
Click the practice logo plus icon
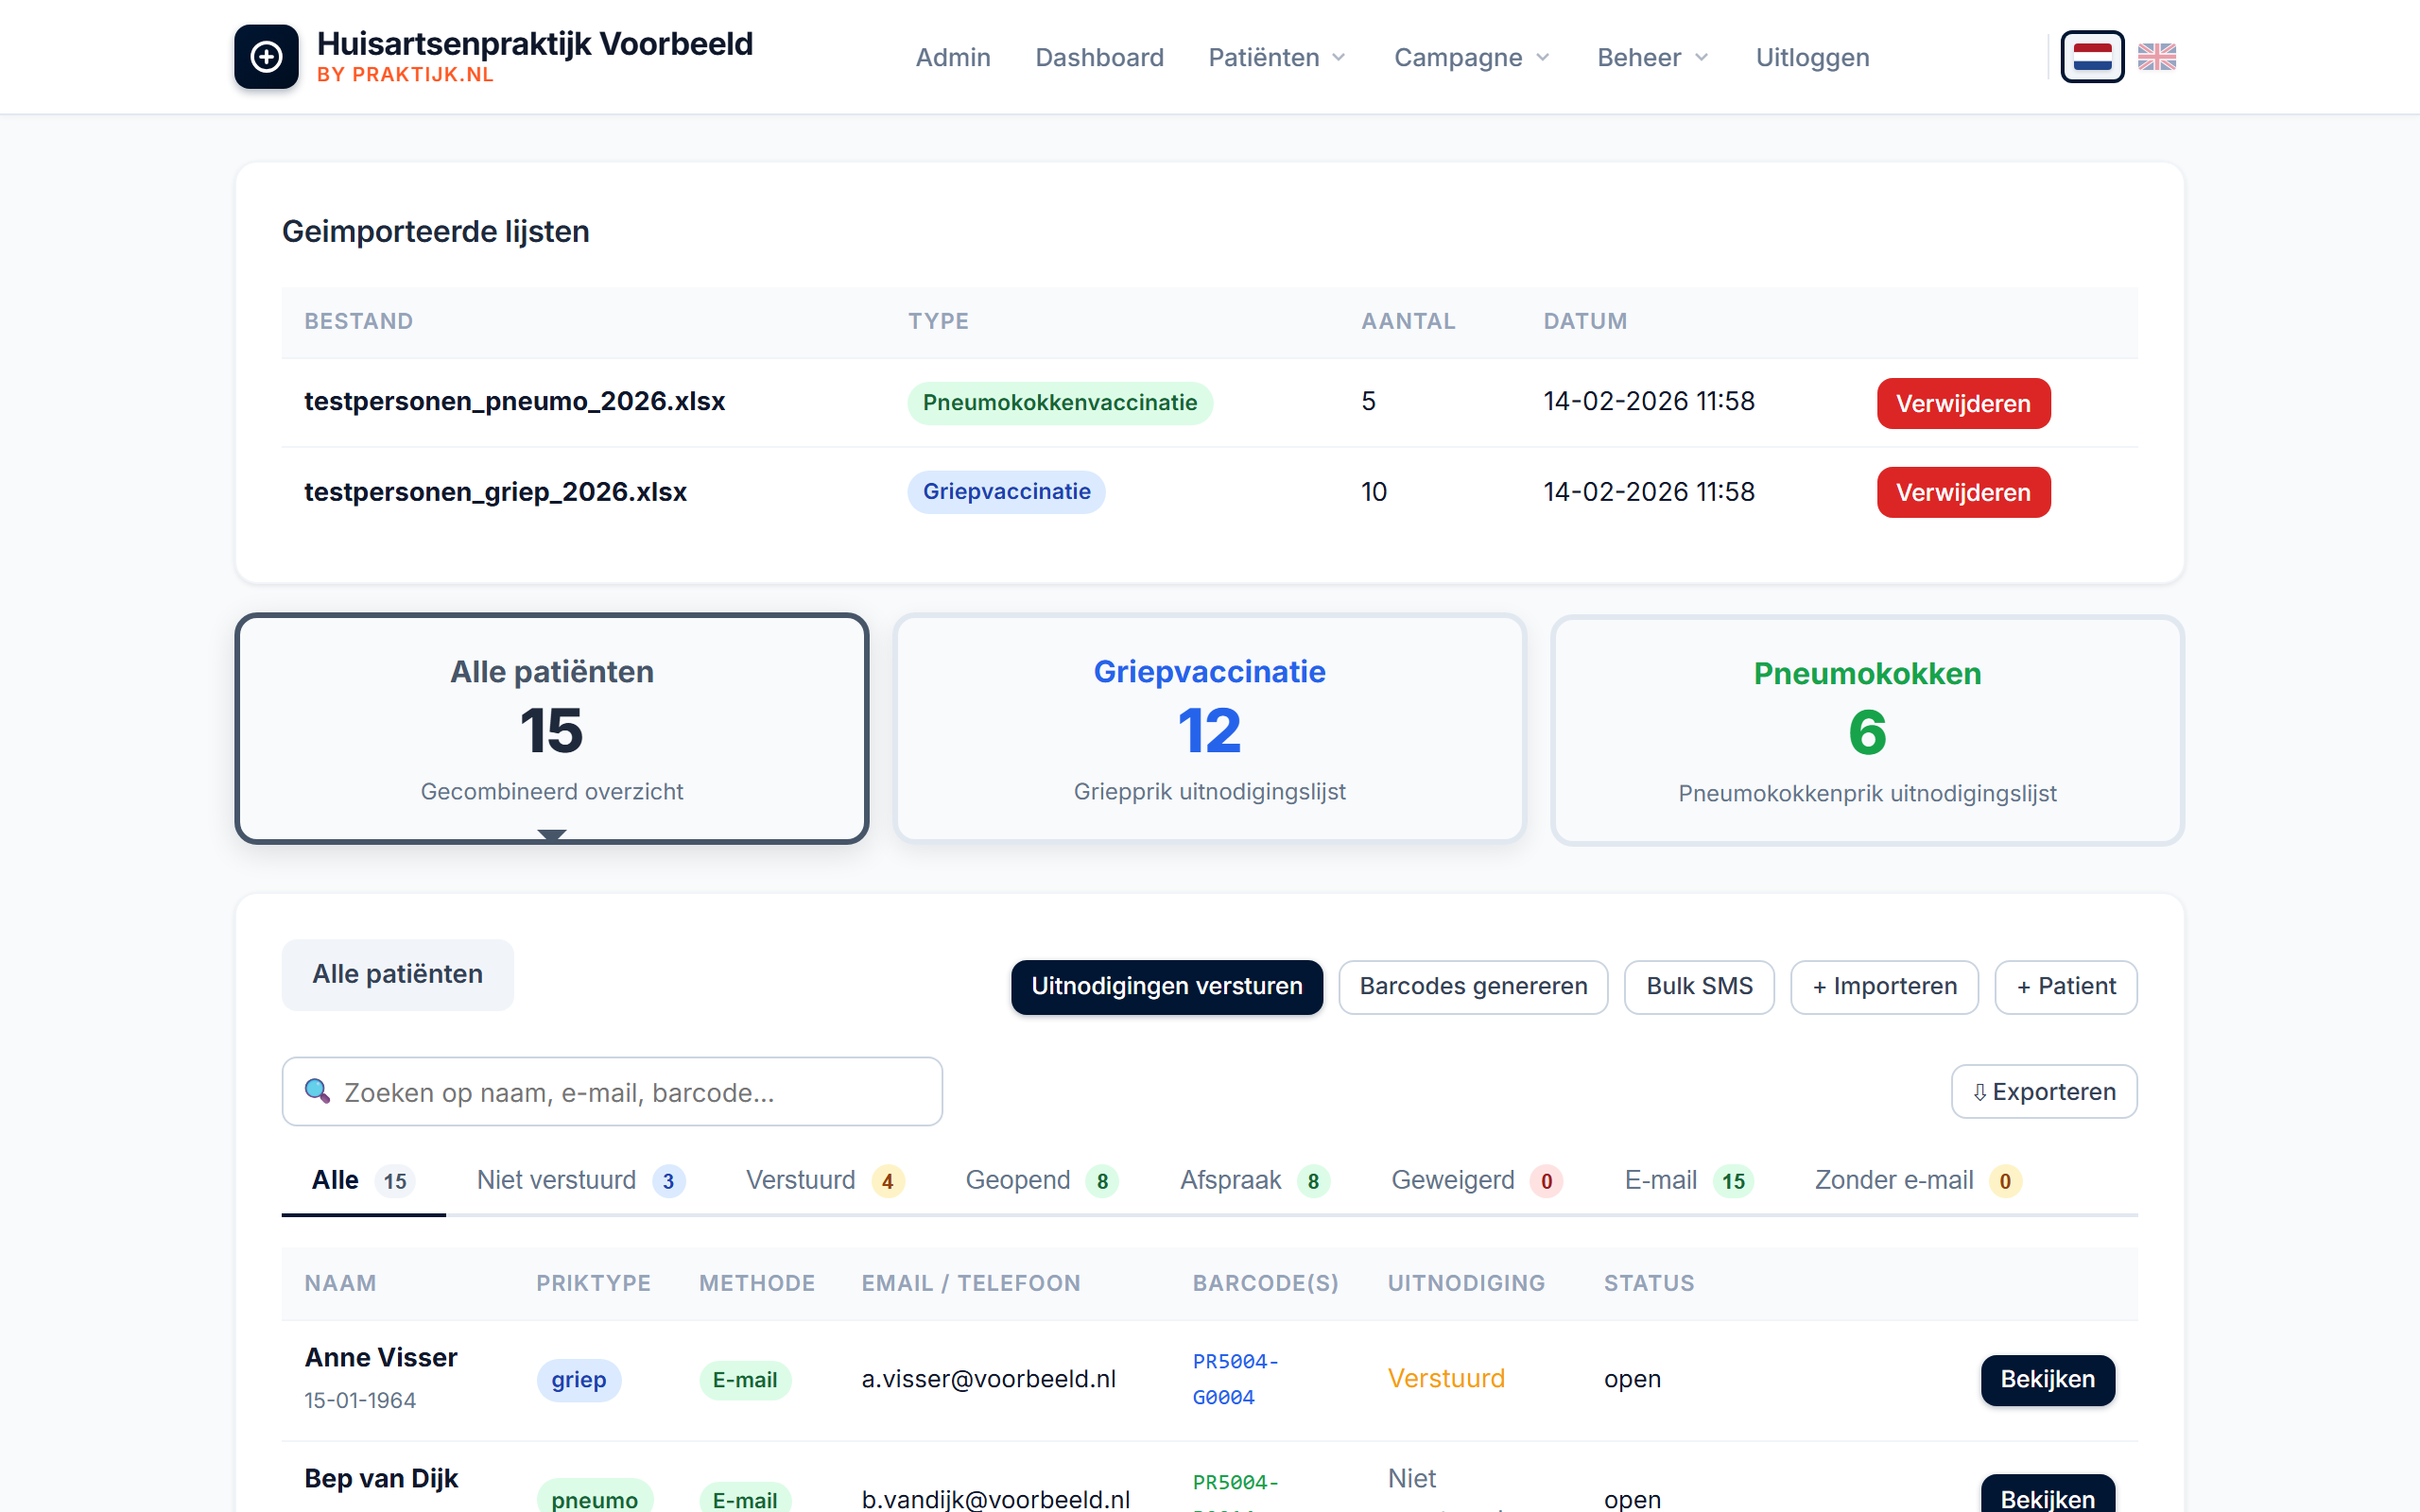(x=266, y=57)
